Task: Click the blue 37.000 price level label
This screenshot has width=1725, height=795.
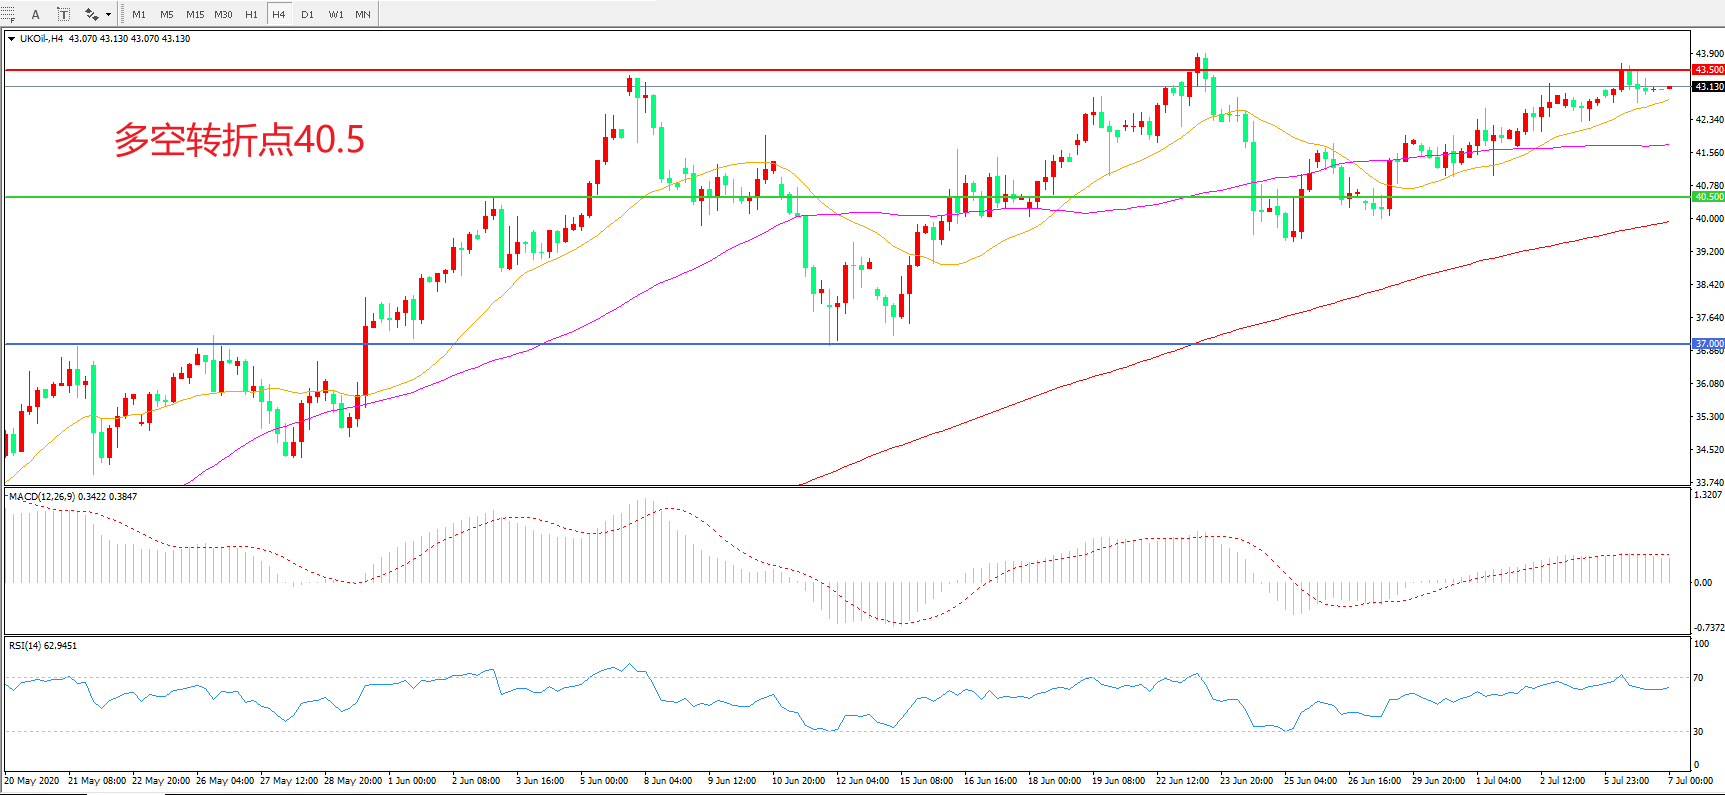Action: pyautogui.click(x=1708, y=343)
